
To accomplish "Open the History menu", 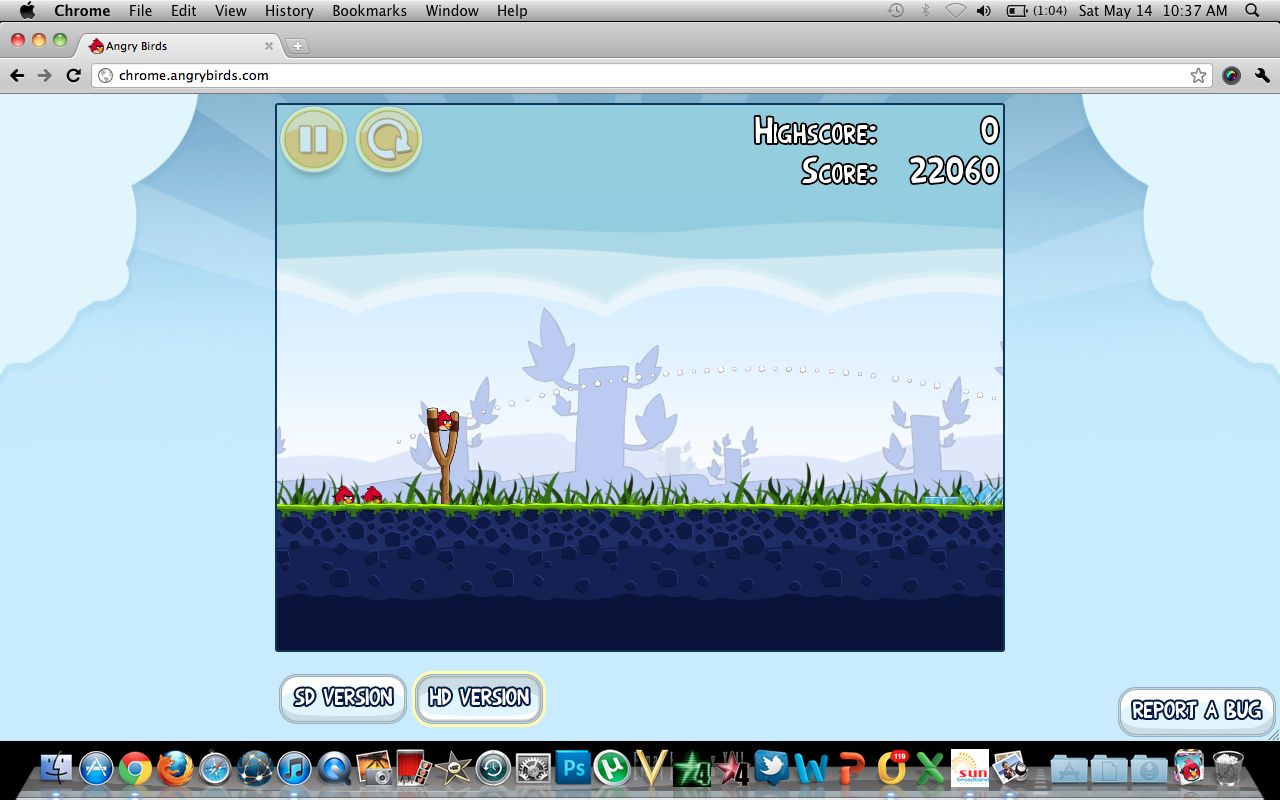I will [x=289, y=11].
